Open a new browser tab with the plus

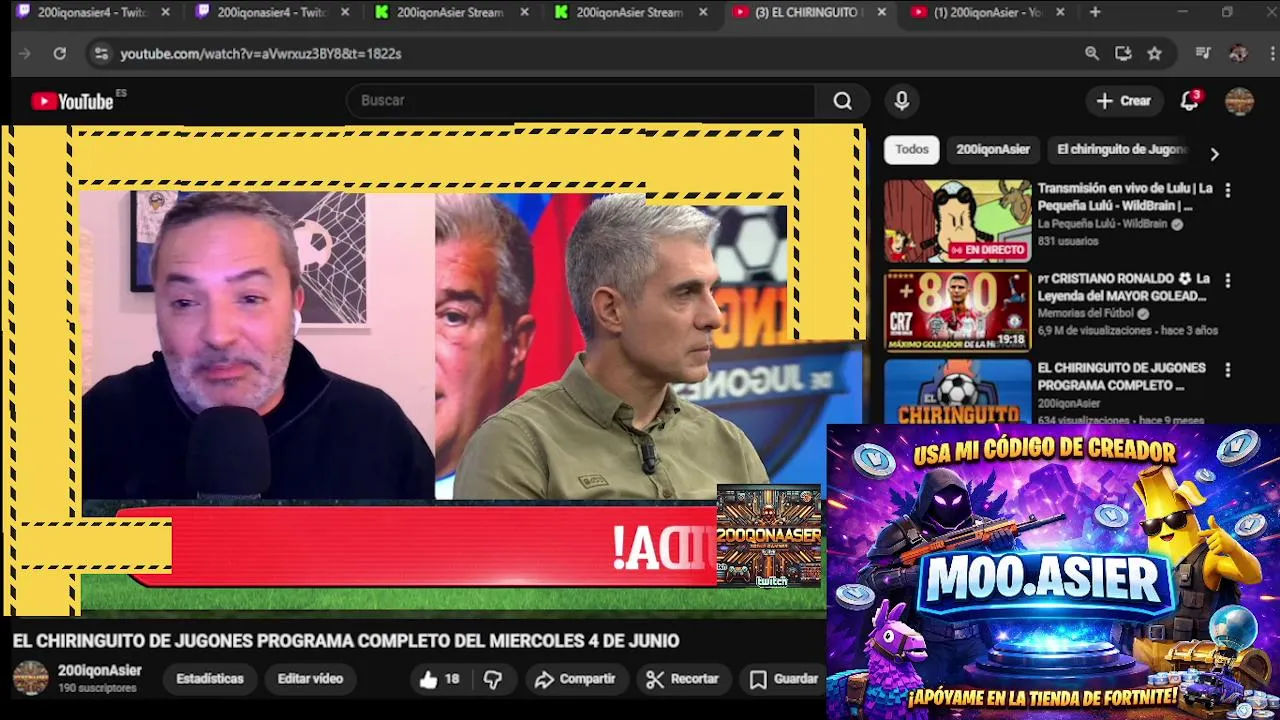[1095, 12]
